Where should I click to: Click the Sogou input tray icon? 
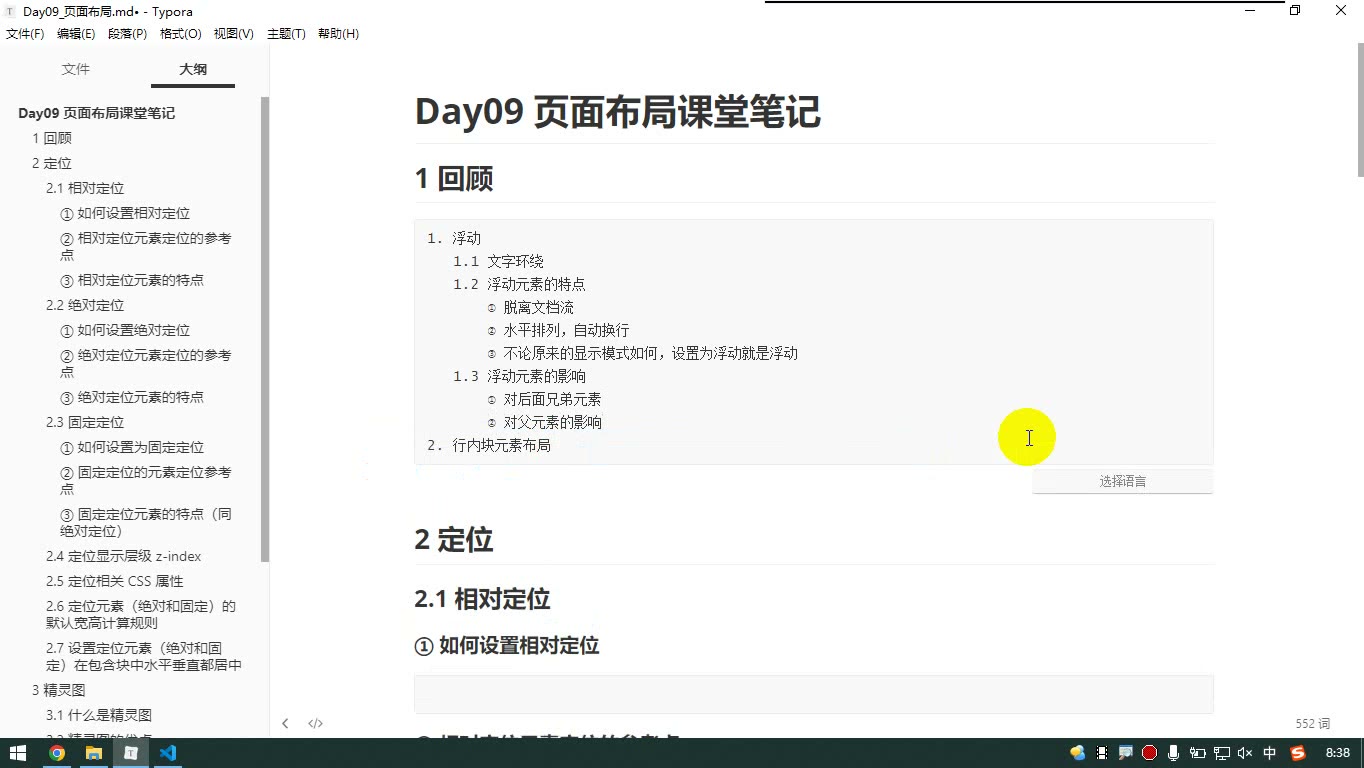(x=1298, y=753)
